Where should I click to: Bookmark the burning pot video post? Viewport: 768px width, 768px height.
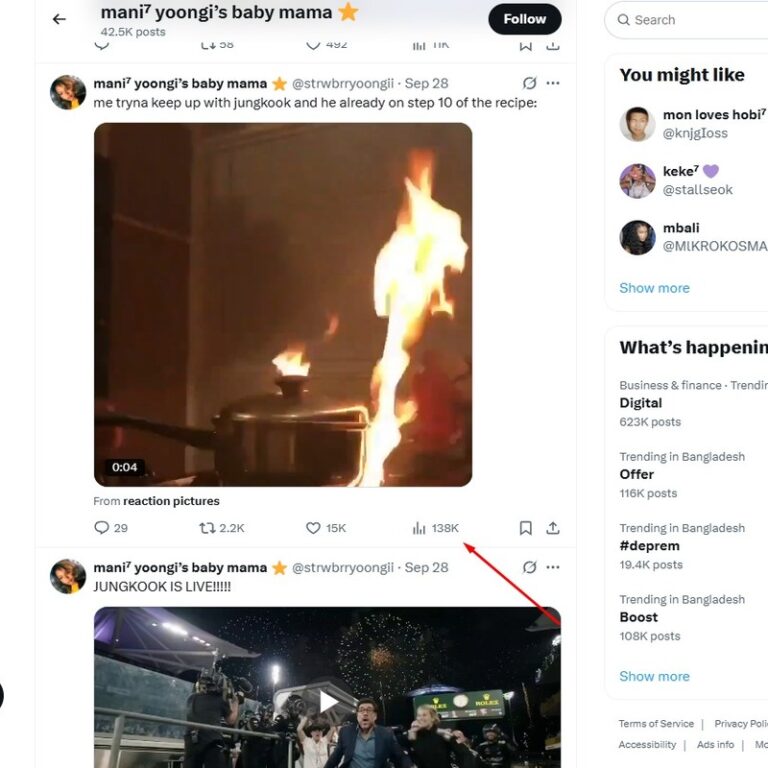(x=525, y=528)
